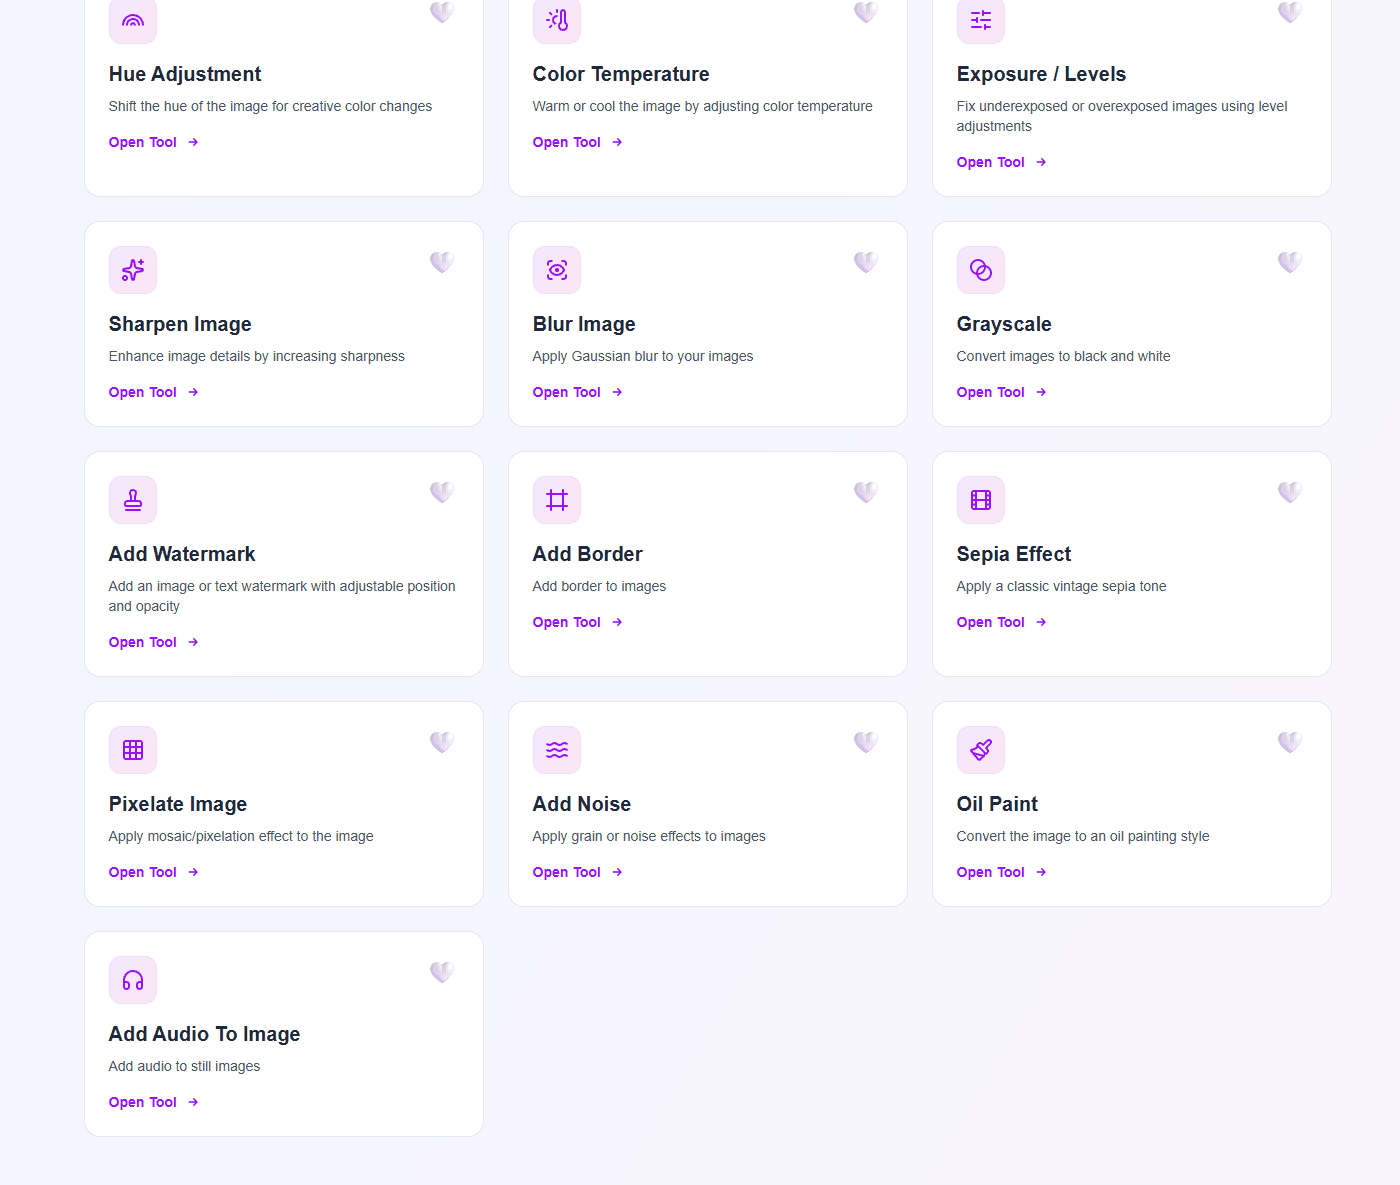Click the Grayscale overlapping circles icon
Viewport: 1400px width, 1185px height.
point(981,270)
